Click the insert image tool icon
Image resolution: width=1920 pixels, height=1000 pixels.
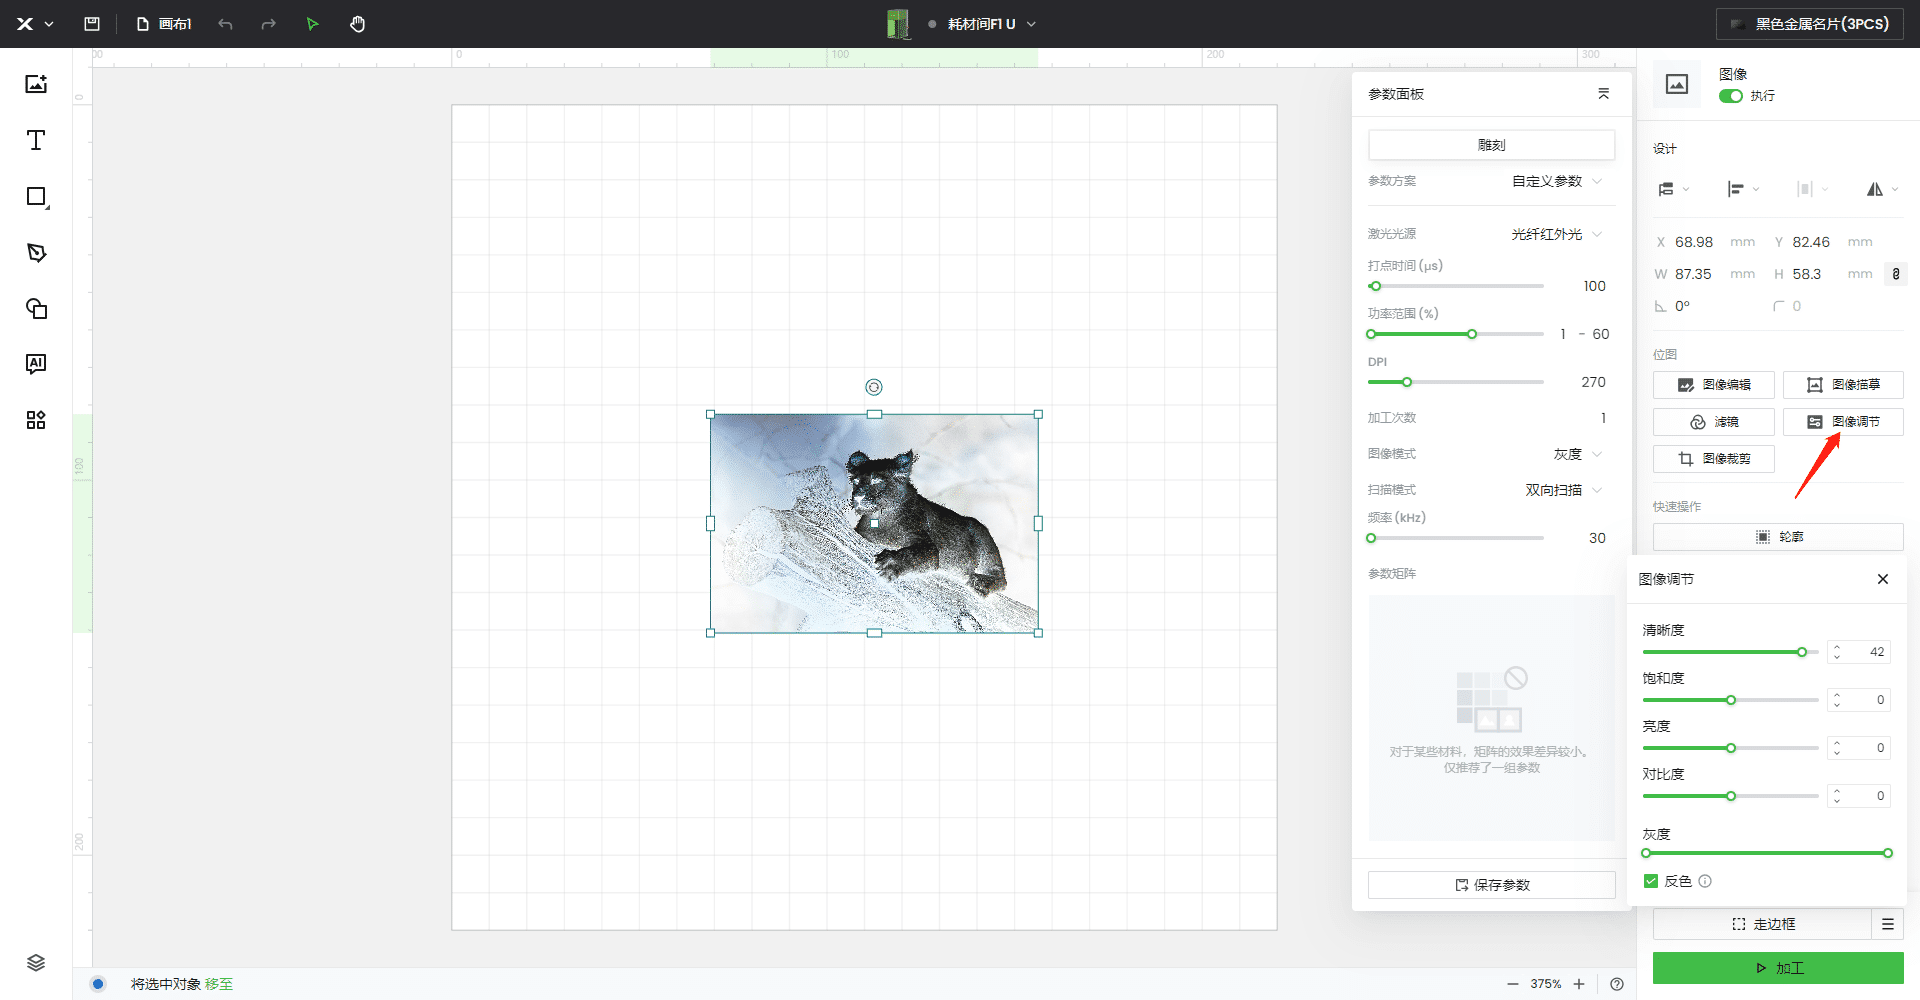(x=36, y=84)
